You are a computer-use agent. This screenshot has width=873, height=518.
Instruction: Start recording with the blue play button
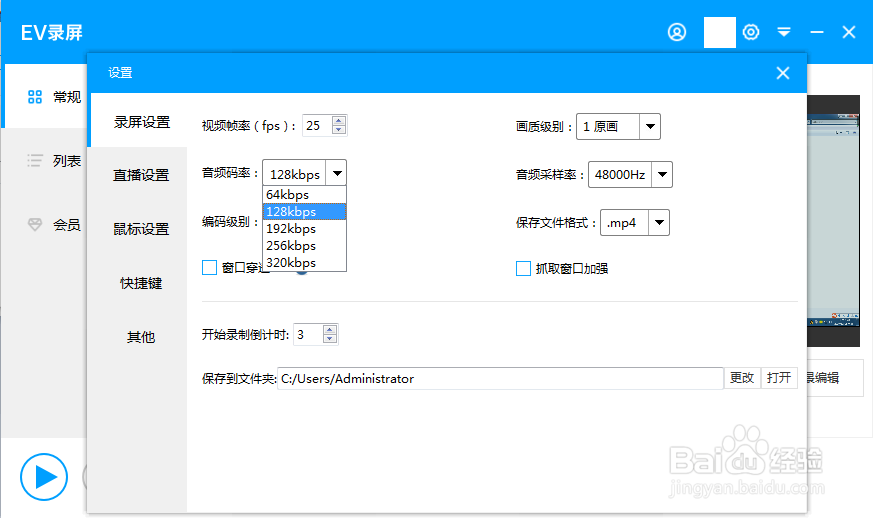tap(44, 477)
